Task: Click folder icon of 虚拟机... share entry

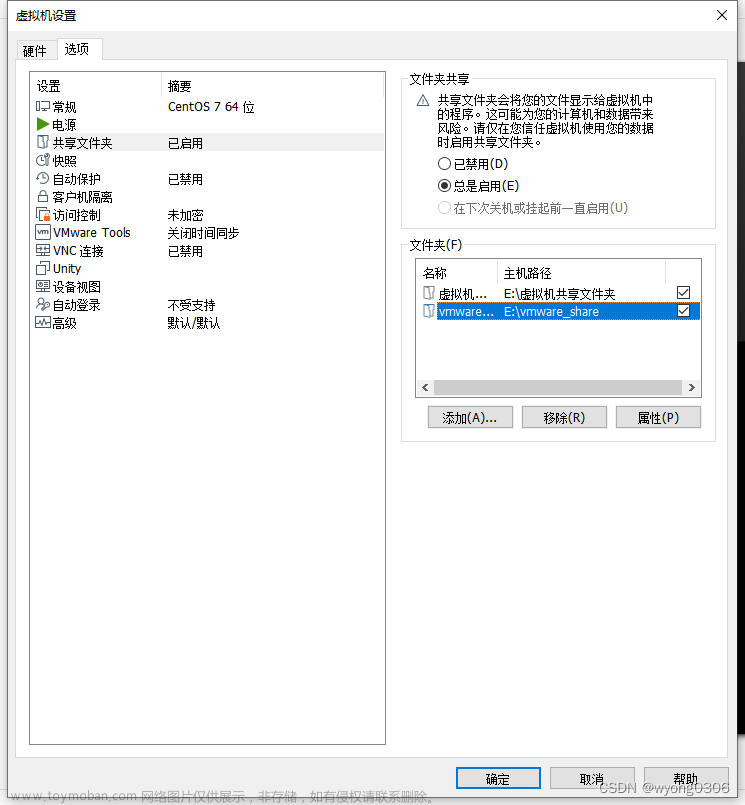Action: coord(429,293)
